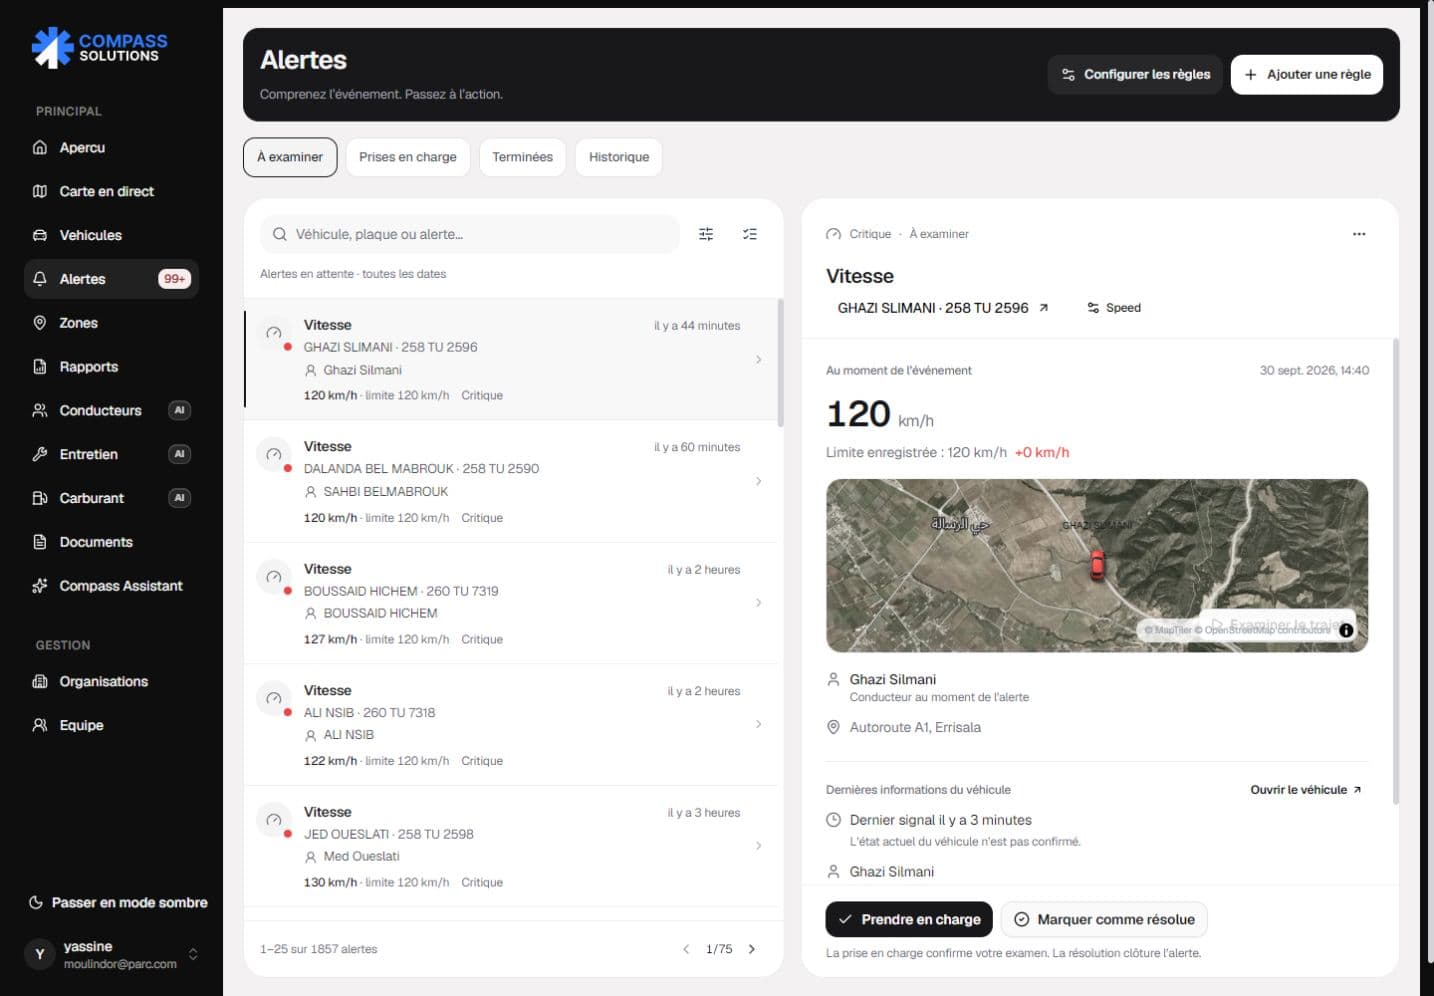This screenshot has height=996, width=1434.
Task: Switch to Terminées tab
Action: 522,157
